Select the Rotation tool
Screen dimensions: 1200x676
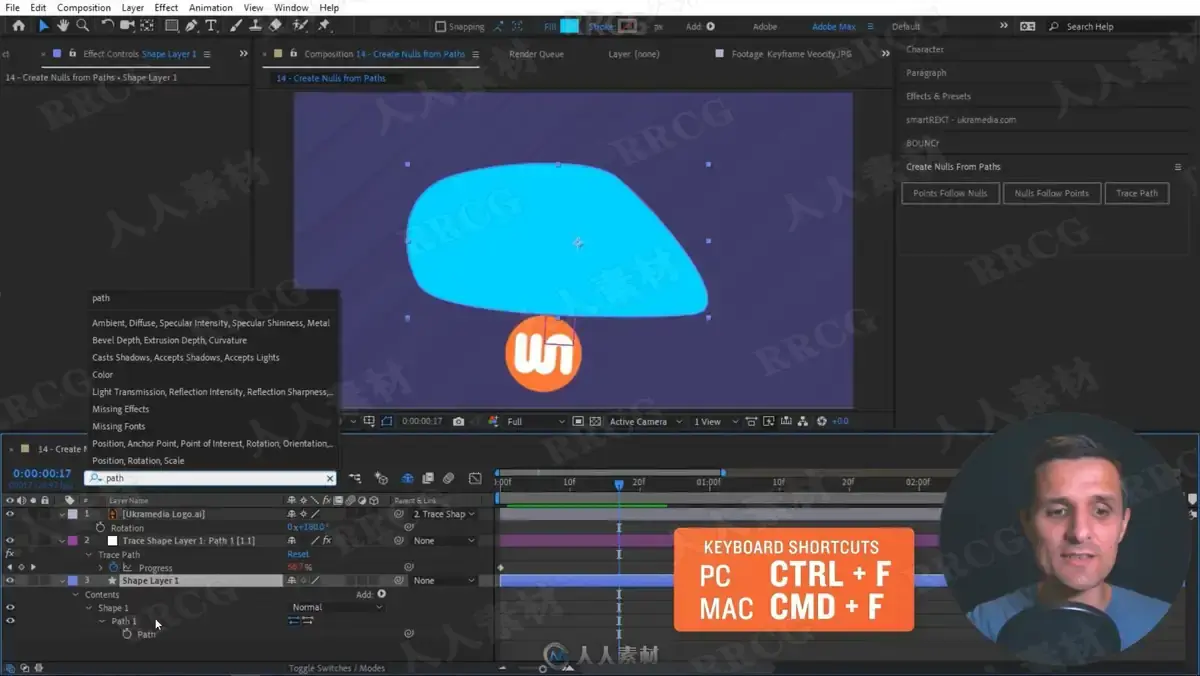[x=107, y=26]
